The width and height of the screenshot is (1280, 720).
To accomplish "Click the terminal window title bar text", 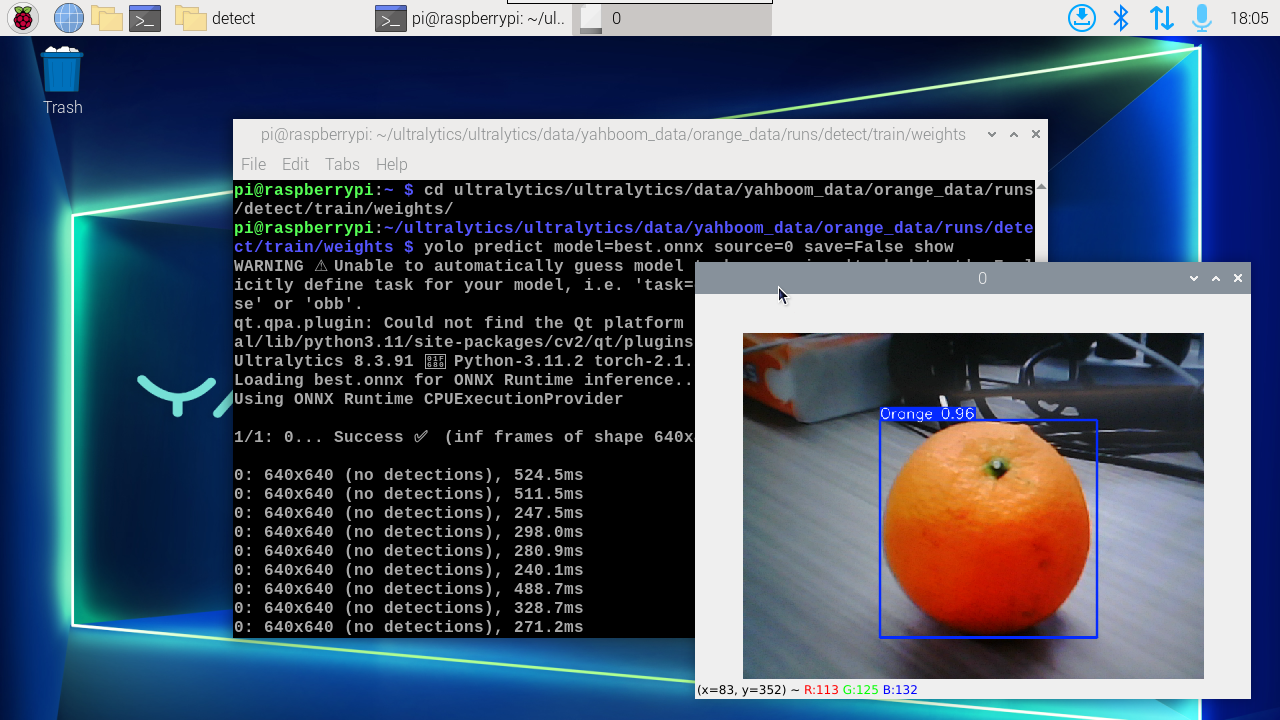I will tap(613, 134).
